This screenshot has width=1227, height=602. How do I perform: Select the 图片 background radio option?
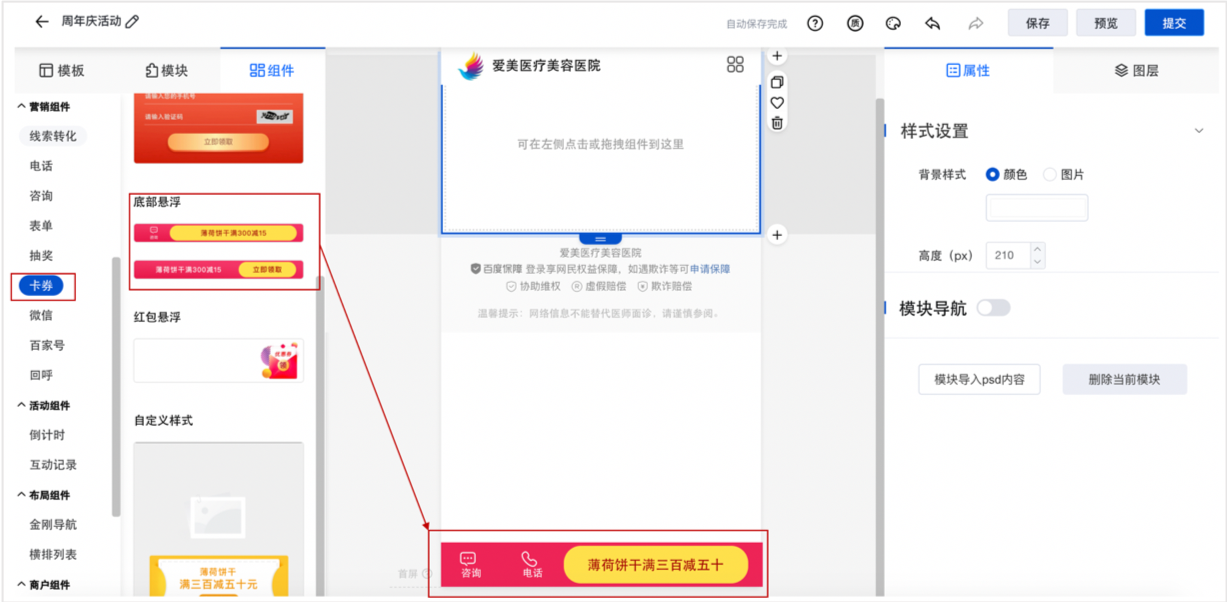pos(1050,174)
